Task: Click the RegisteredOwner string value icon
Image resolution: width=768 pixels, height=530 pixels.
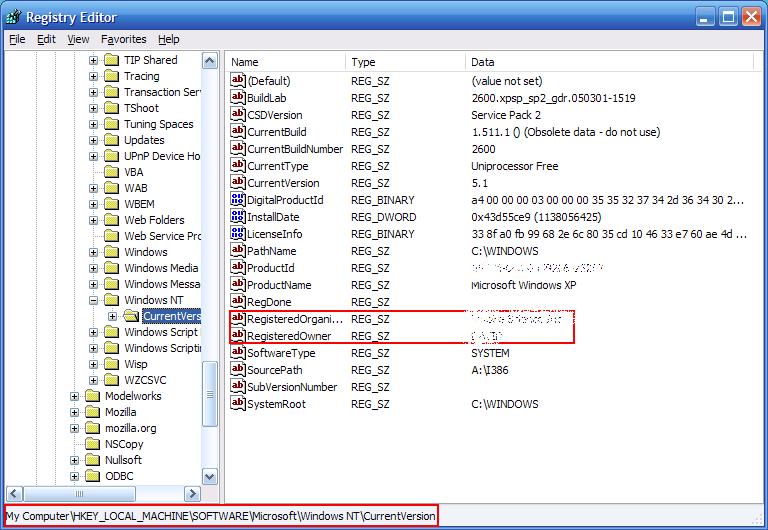Action: (x=238, y=336)
